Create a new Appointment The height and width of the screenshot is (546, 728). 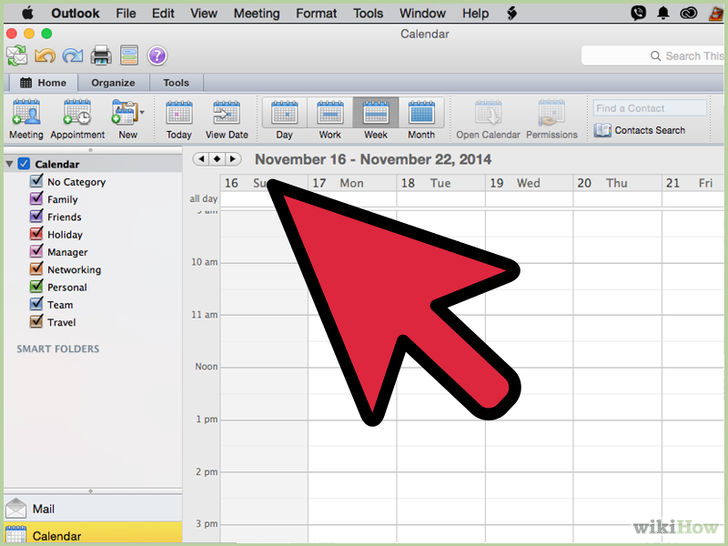(x=78, y=119)
